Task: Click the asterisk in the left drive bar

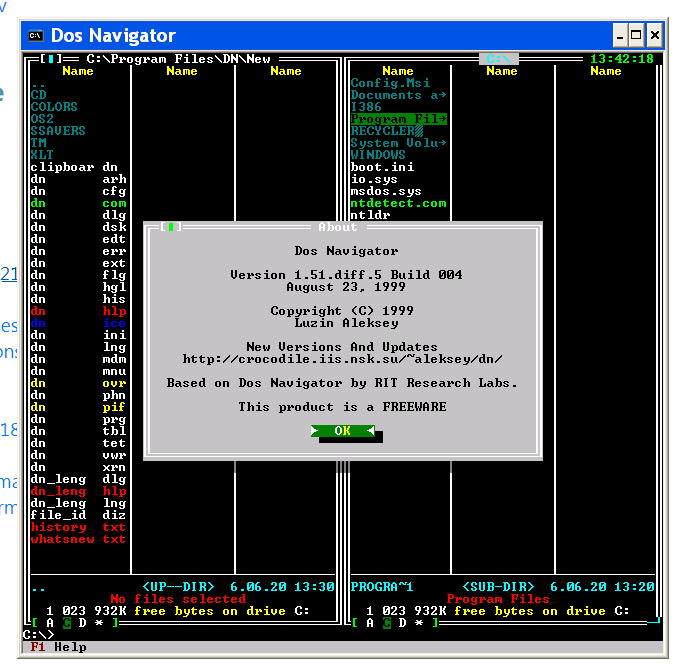Action: (x=98, y=623)
